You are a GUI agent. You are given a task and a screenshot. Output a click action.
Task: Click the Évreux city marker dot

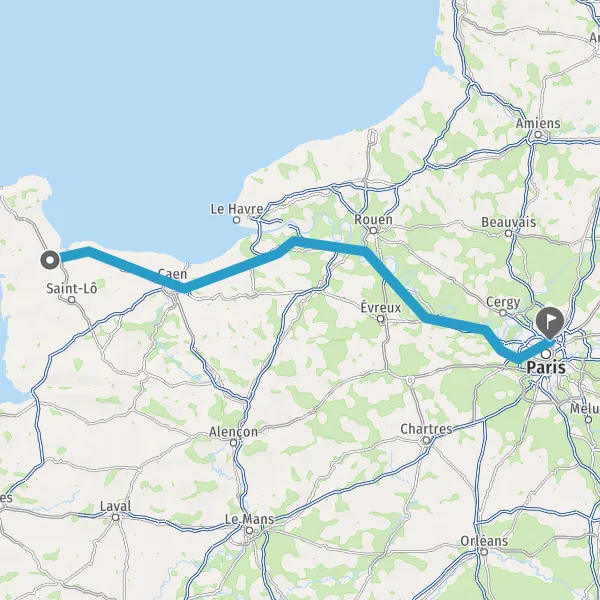pyautogui.click(x=380, y=319)
